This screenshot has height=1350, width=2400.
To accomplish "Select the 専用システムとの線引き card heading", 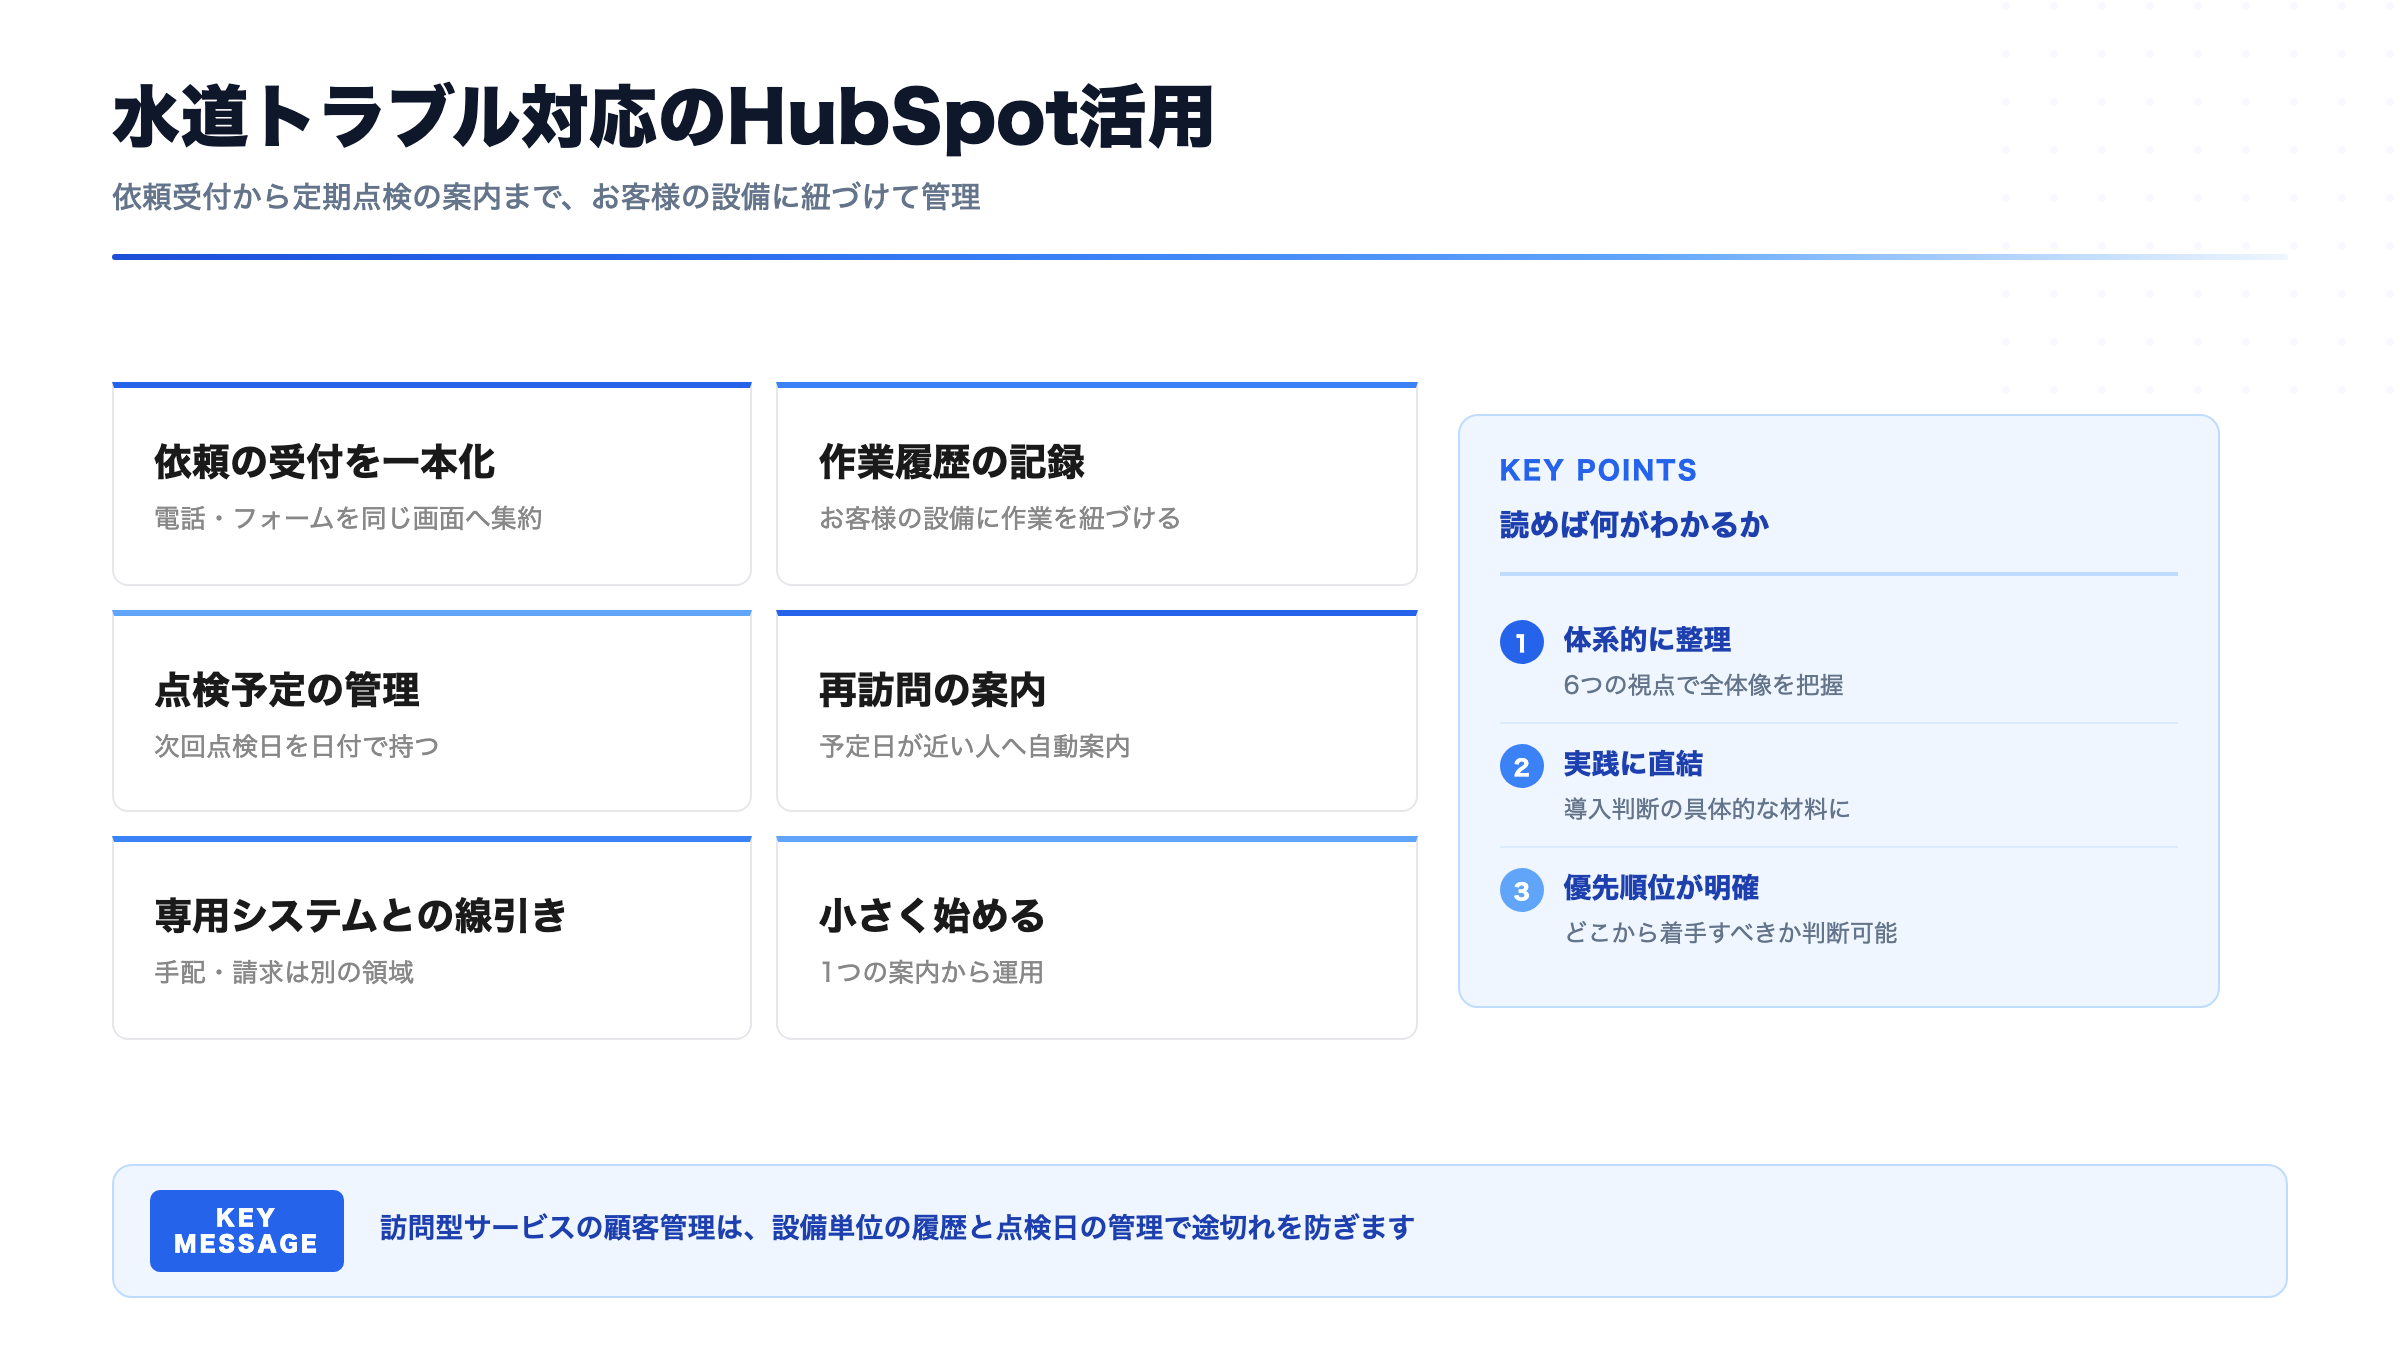I will click(361, 916).
